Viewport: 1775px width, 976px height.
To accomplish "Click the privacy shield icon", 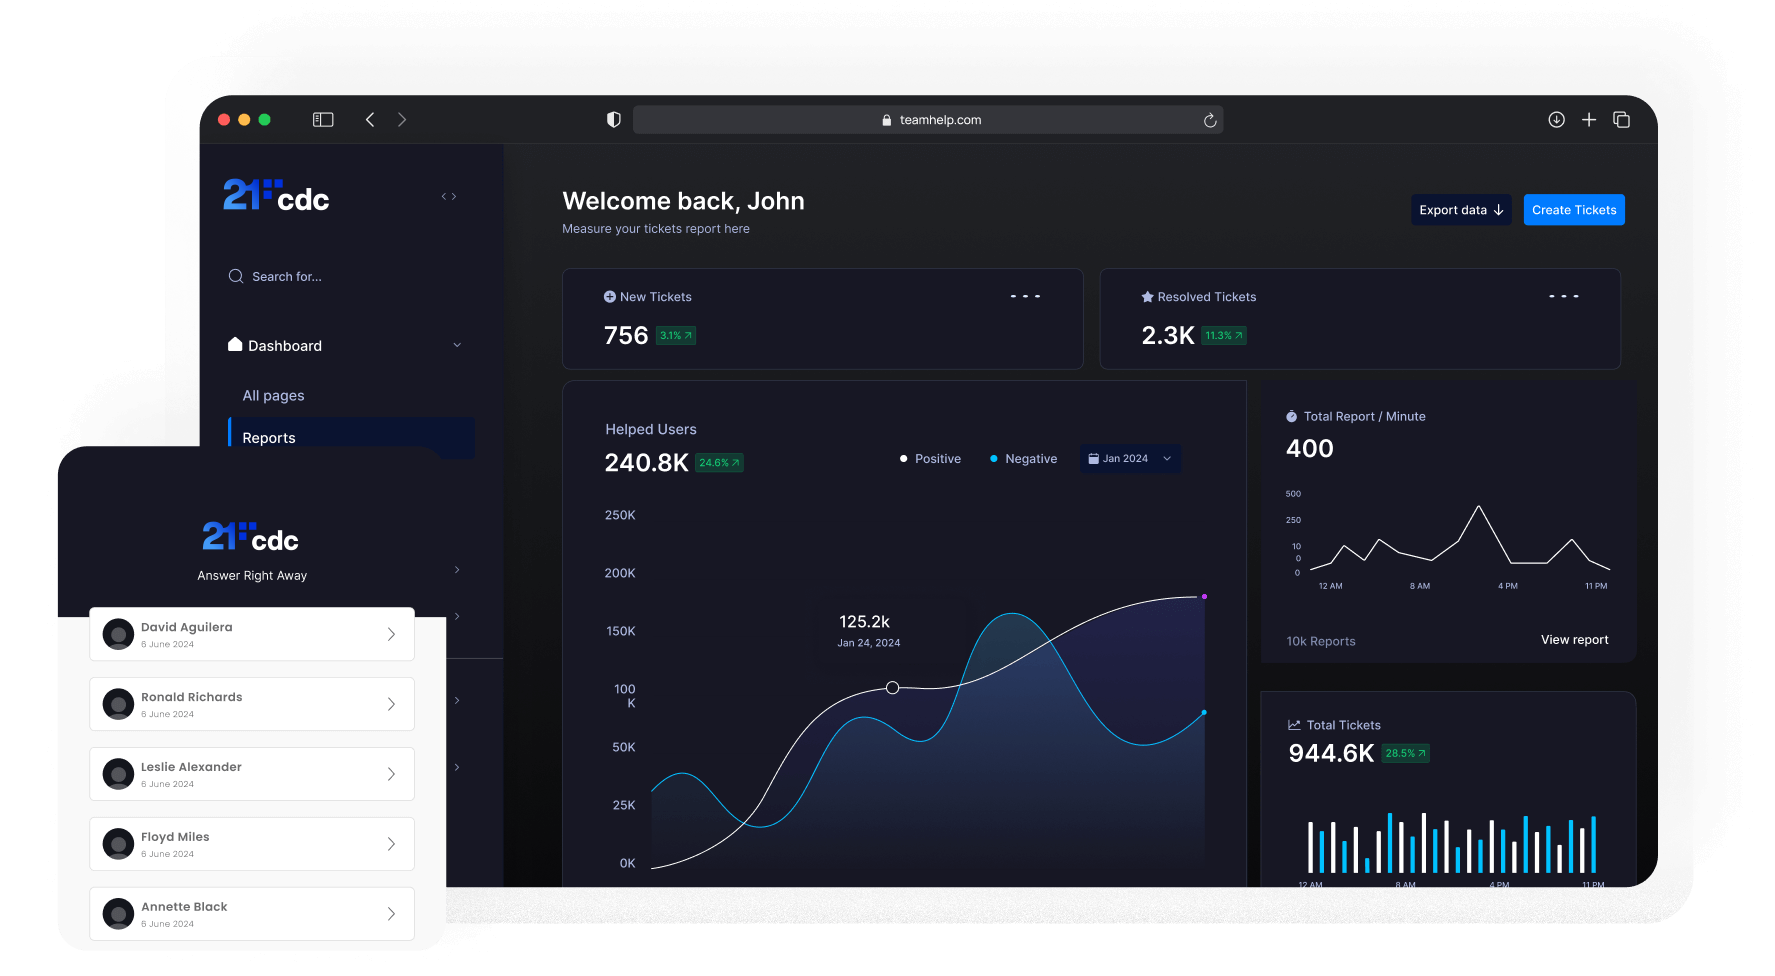I will tap(614, 120).
